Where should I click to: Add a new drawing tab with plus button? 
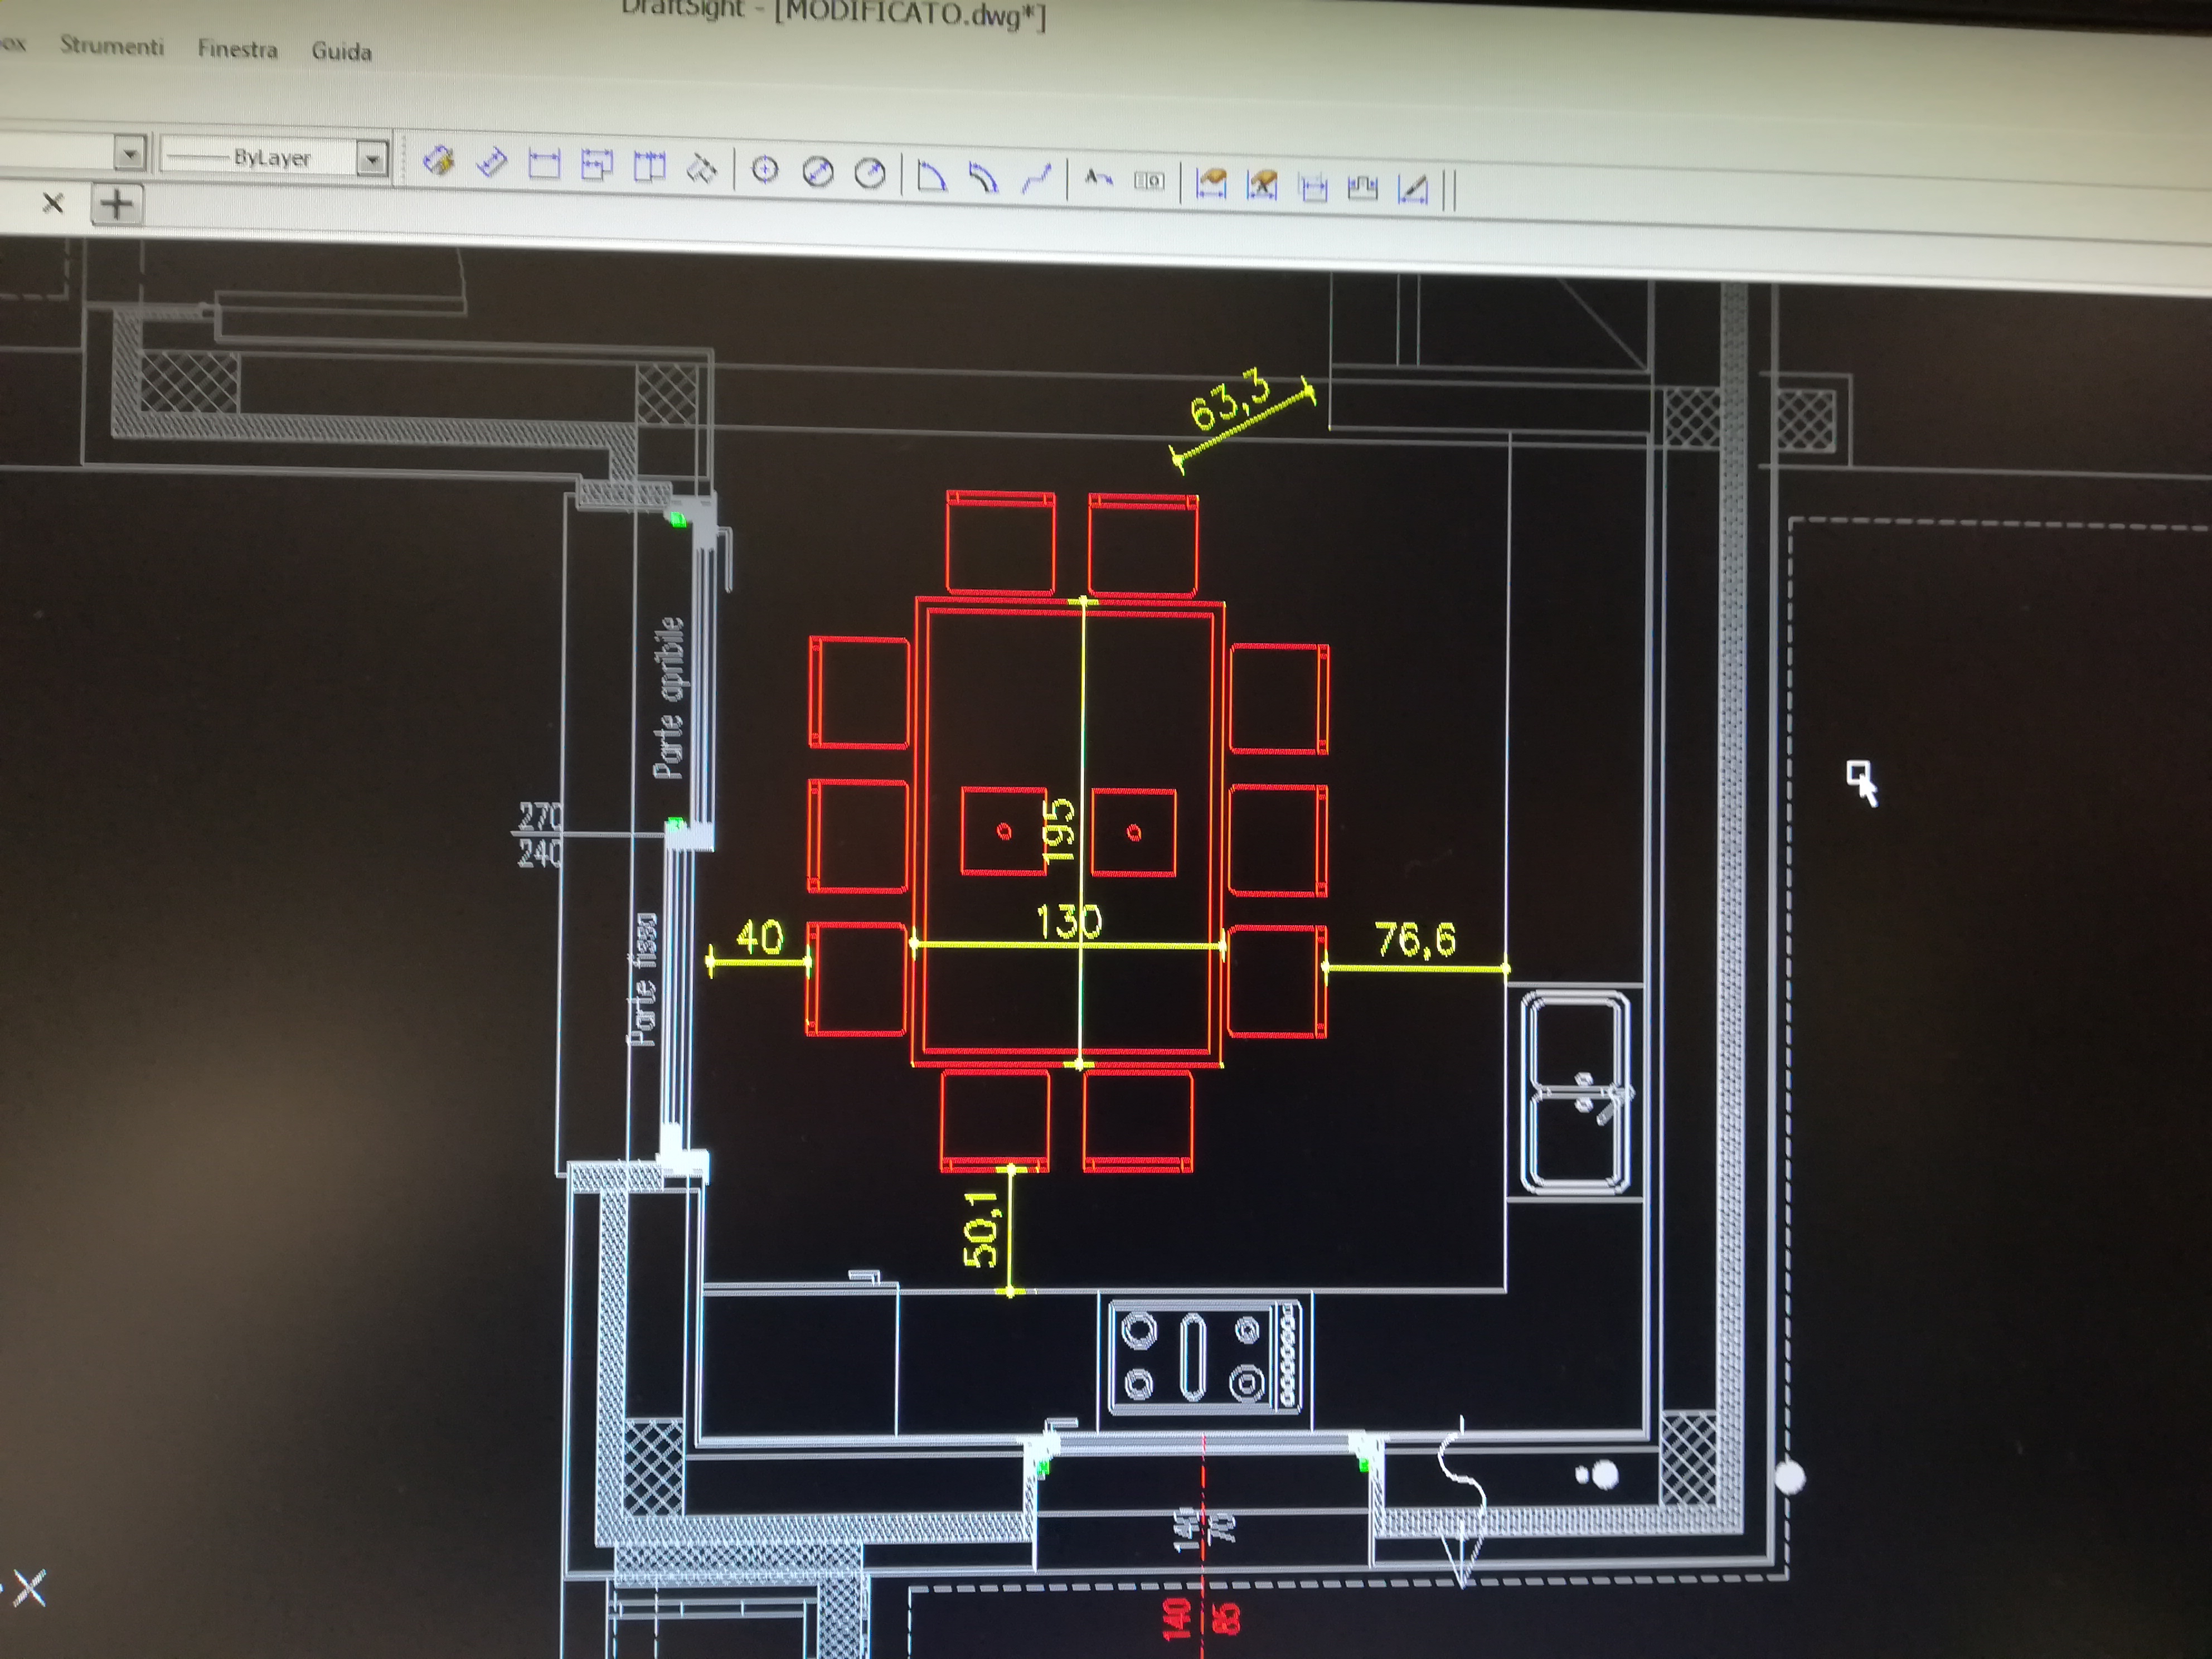pos(117,204)
